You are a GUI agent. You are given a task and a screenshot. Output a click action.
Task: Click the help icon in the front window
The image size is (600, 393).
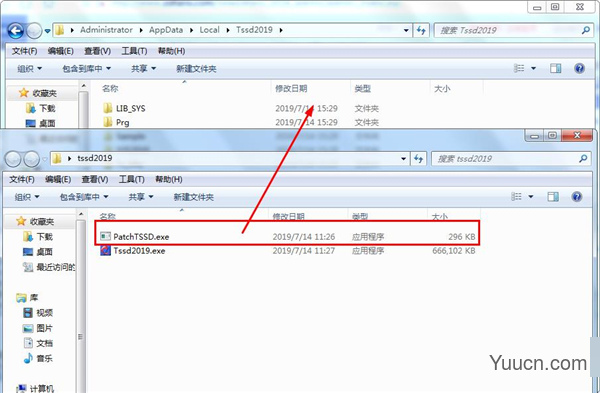577,196
